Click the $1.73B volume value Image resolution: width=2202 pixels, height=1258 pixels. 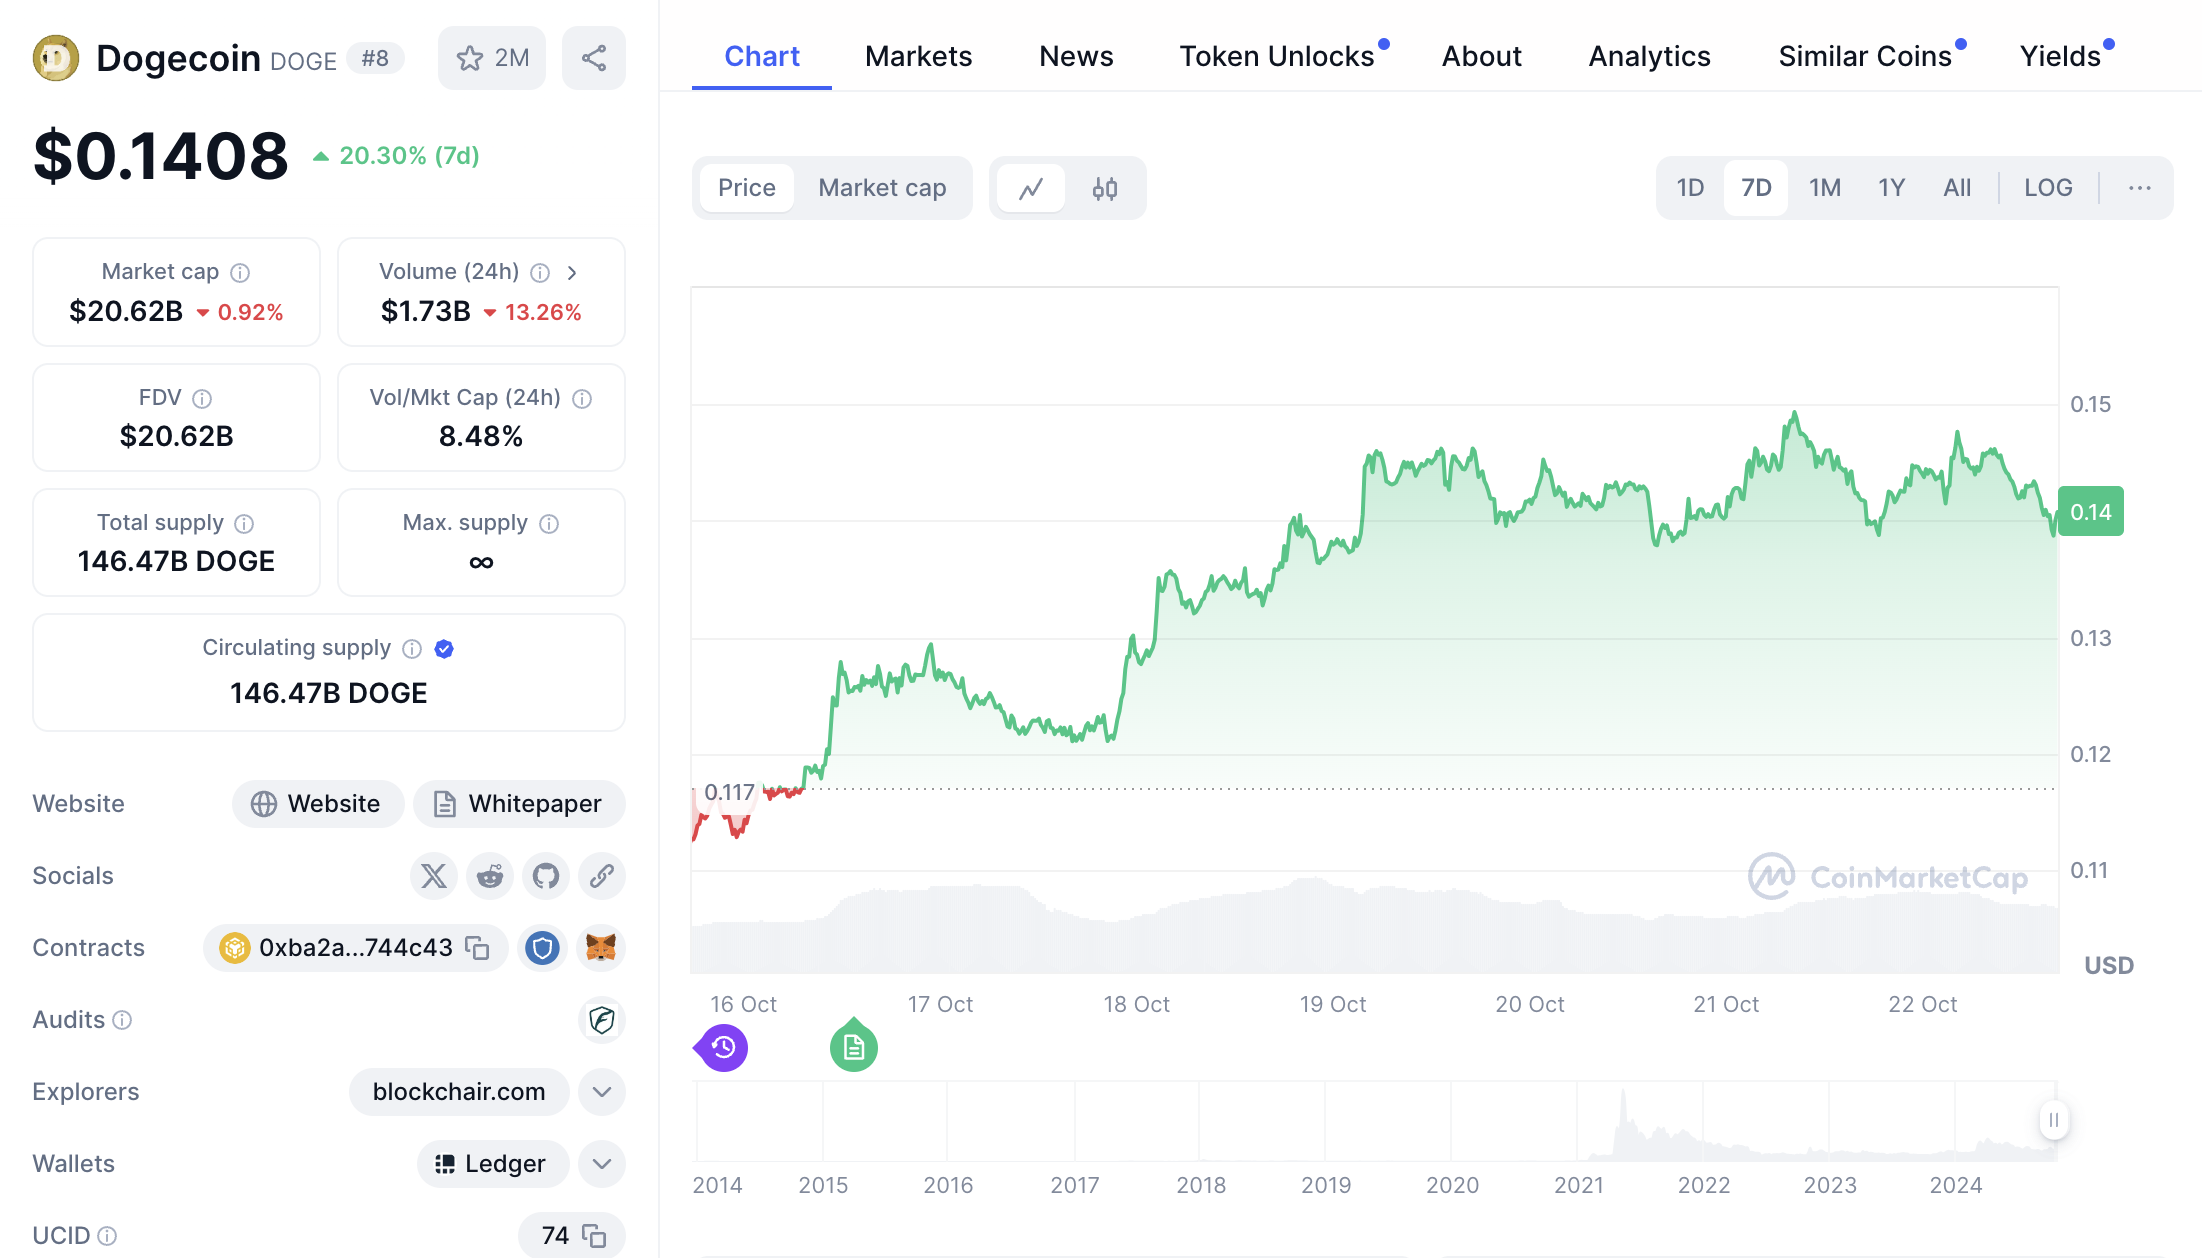(426, 312)
